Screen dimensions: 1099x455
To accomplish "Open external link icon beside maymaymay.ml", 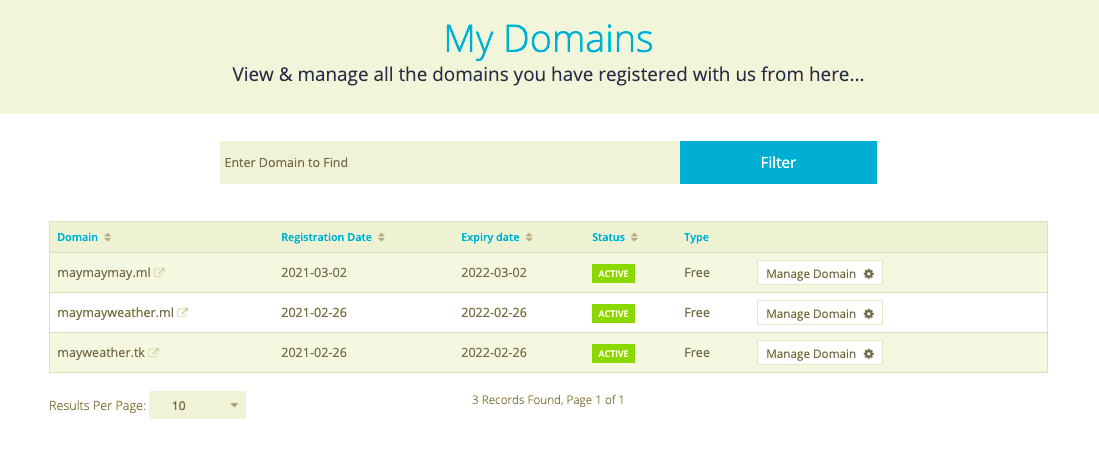I will tap(159, 273).
